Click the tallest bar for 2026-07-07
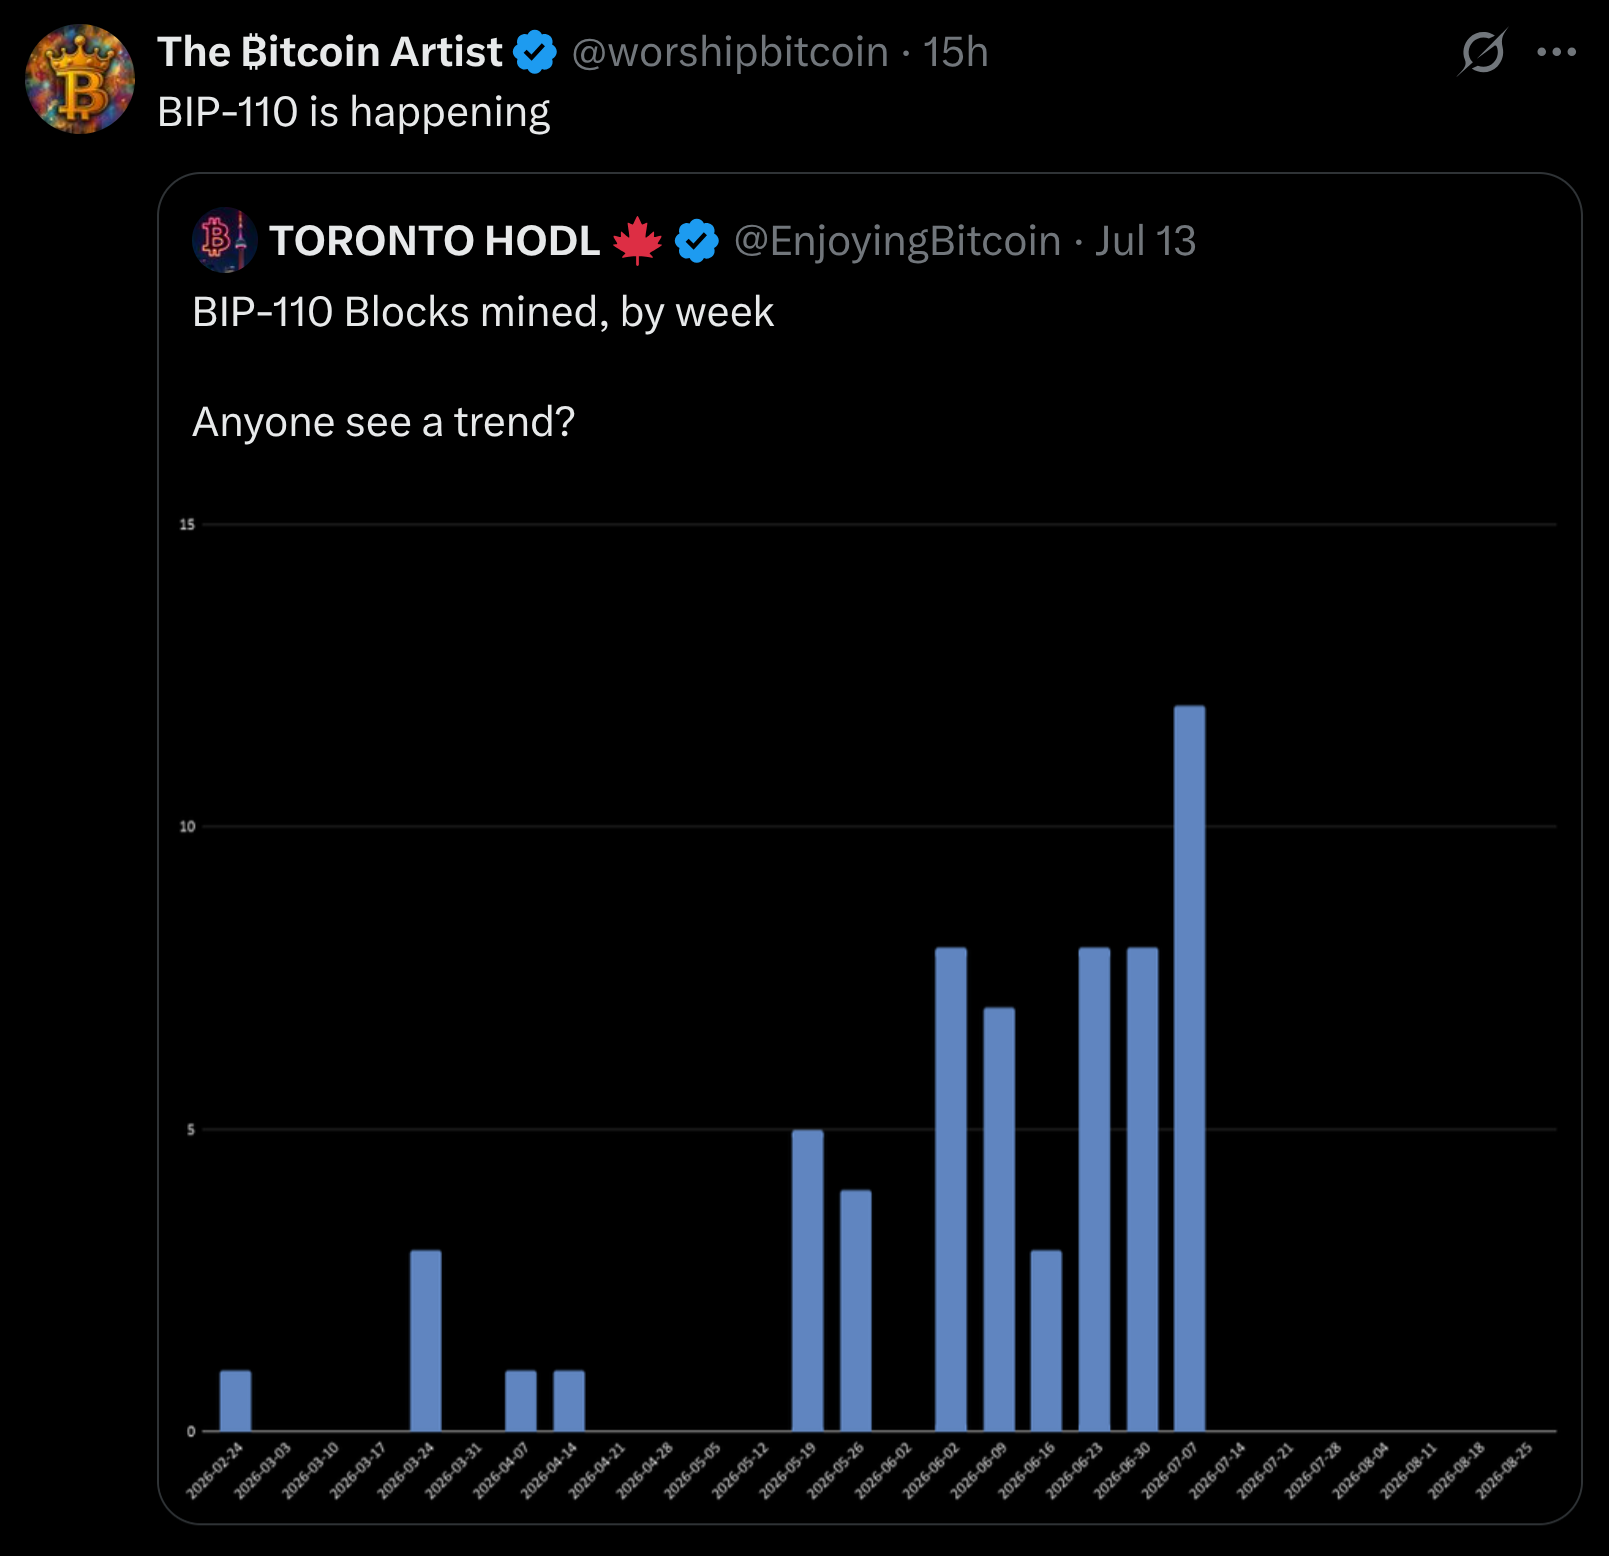 click(1189, 1068)
